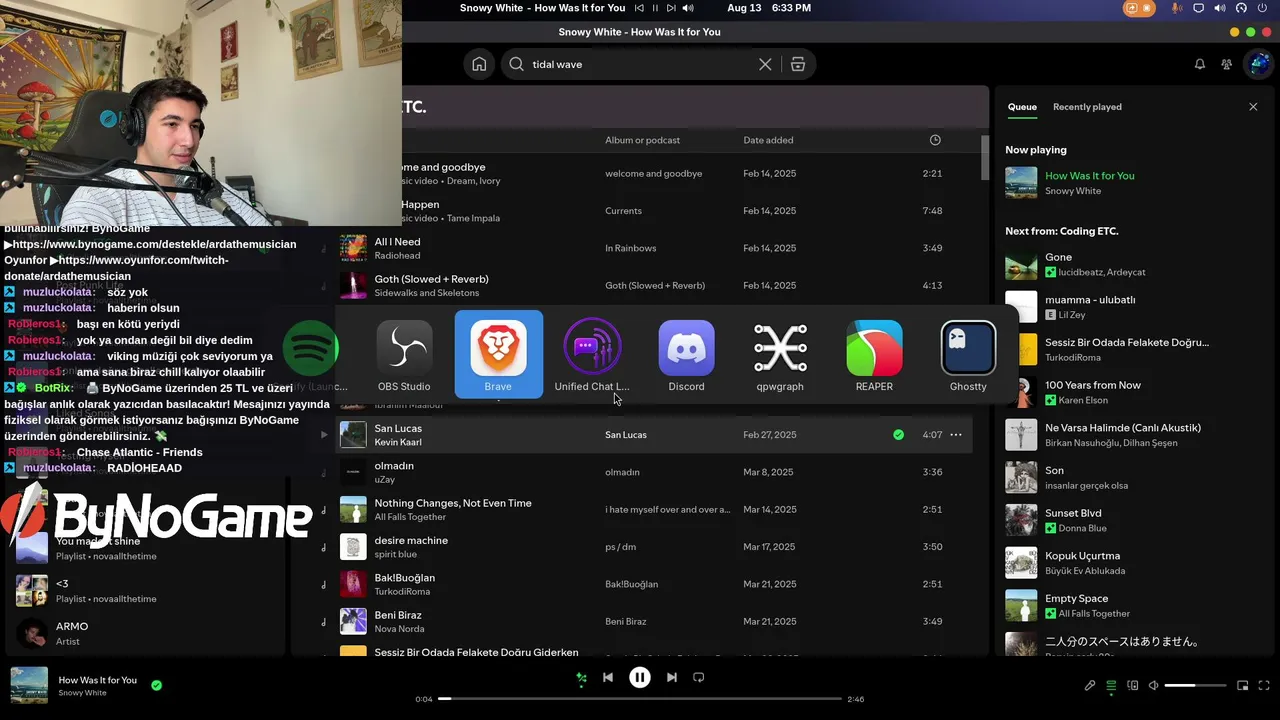Switch to Ghostty in the app switcher

[968, 355]
